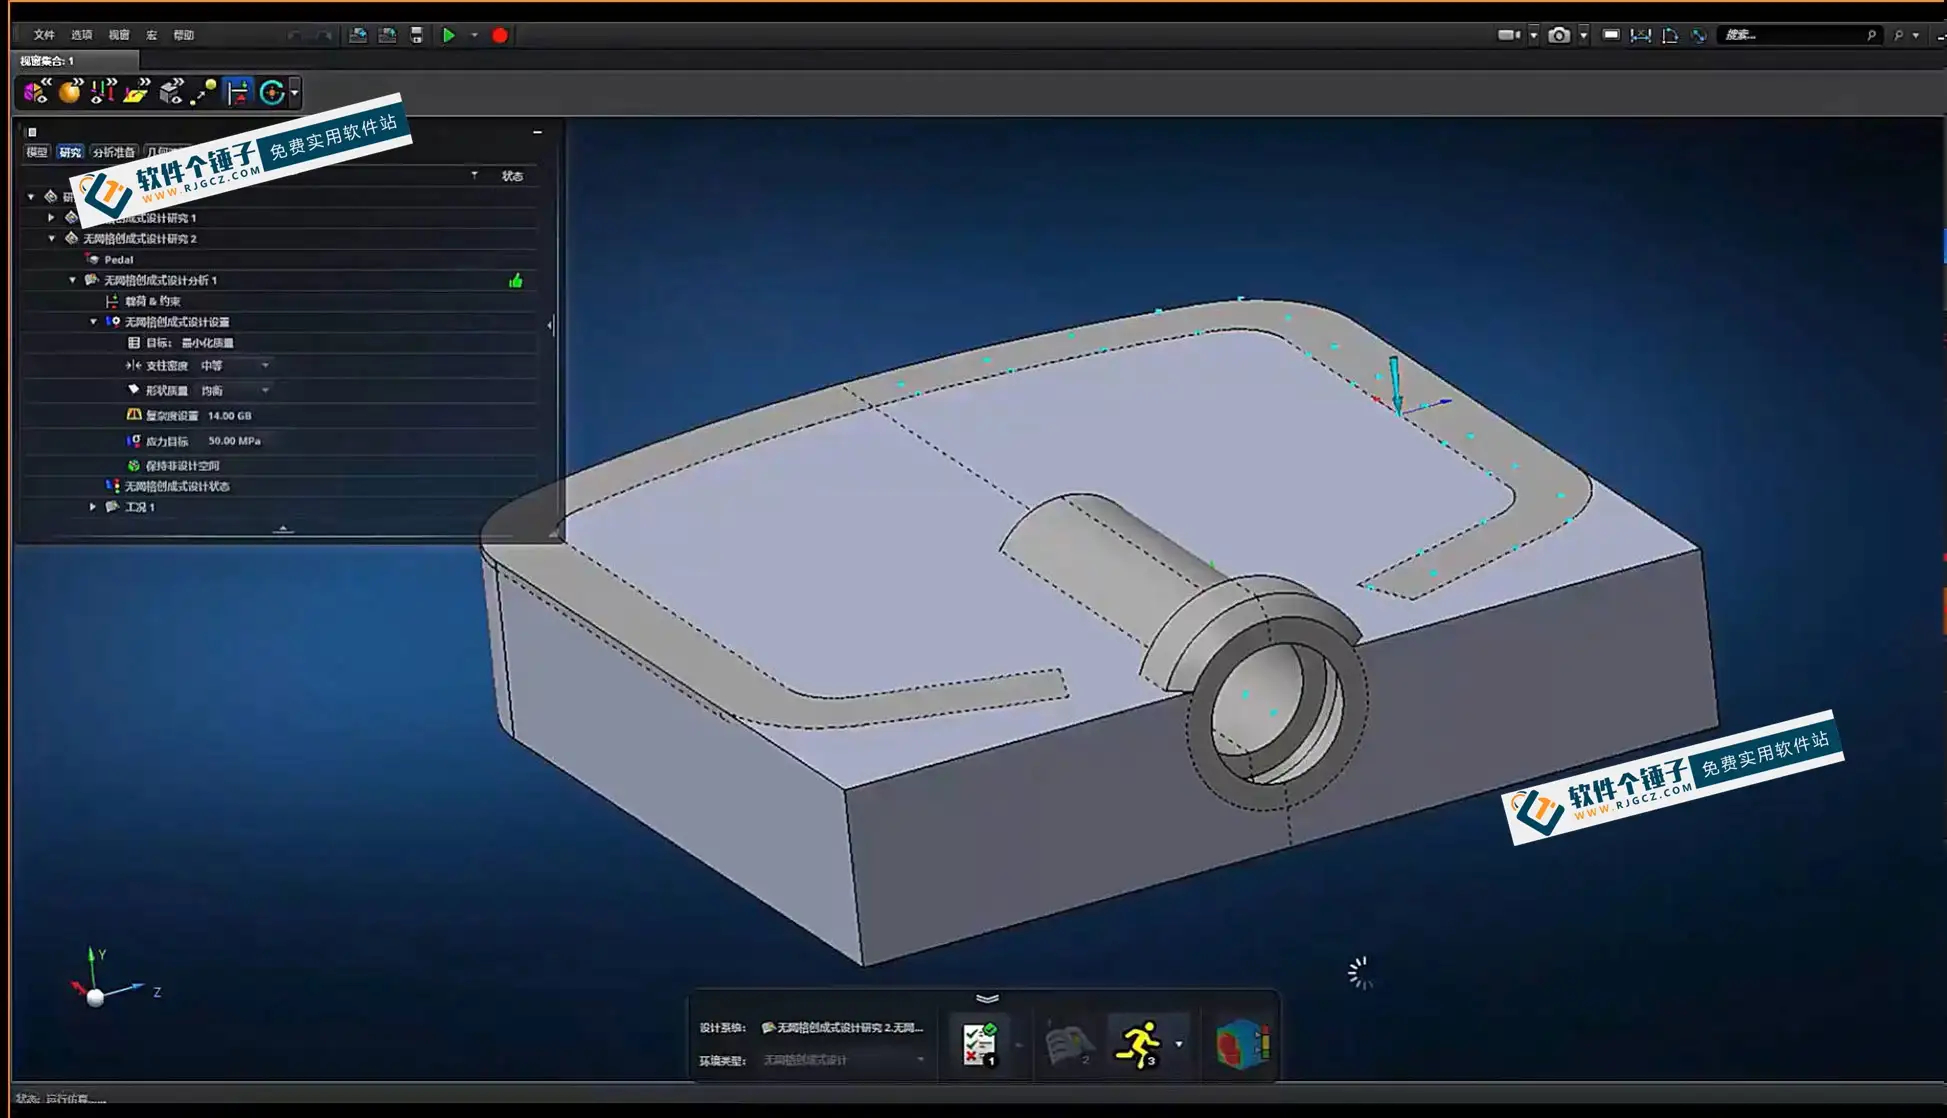The width and height of the screenshot is (1947, 1118).
Task: Open the search options dropdown arrow
Action: pos(1915,35)
